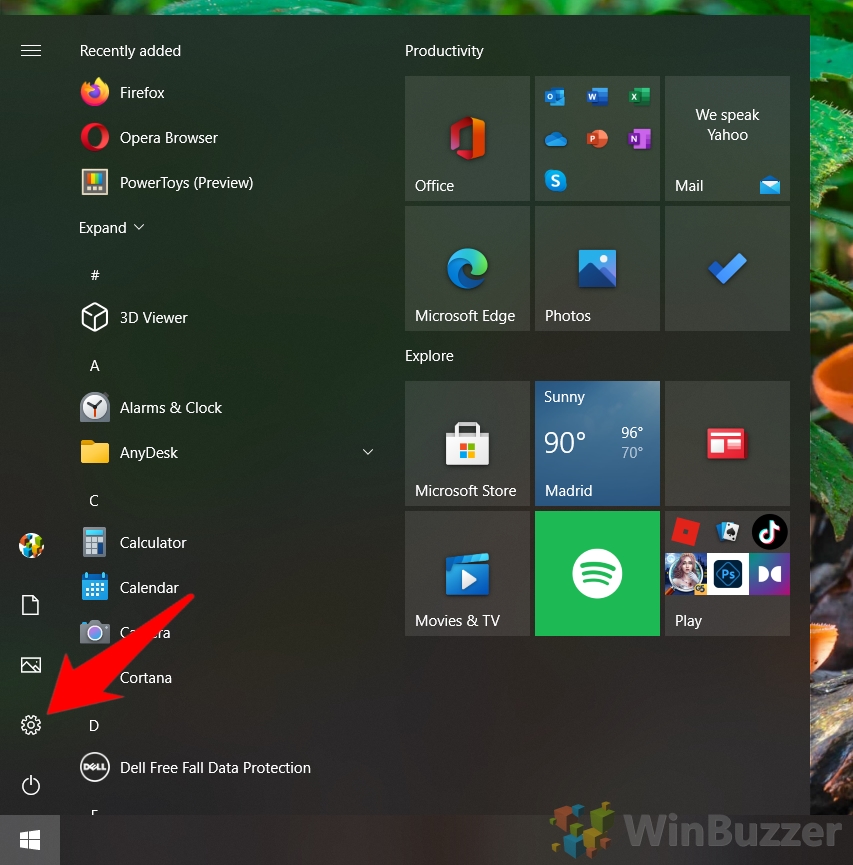Open the Microsoft Store tile

[x=467, y=444]
